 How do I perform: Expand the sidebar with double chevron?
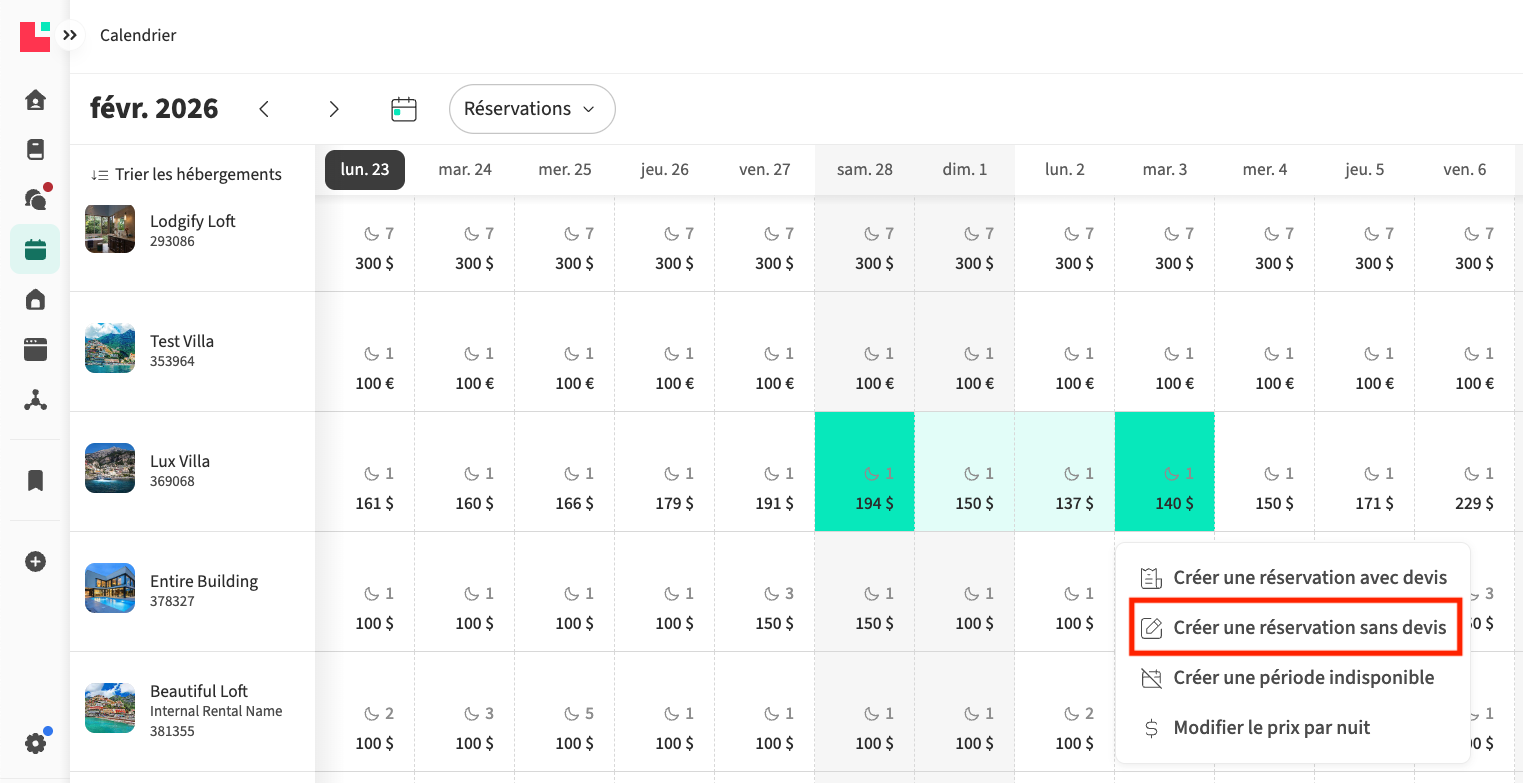(69, 35)
